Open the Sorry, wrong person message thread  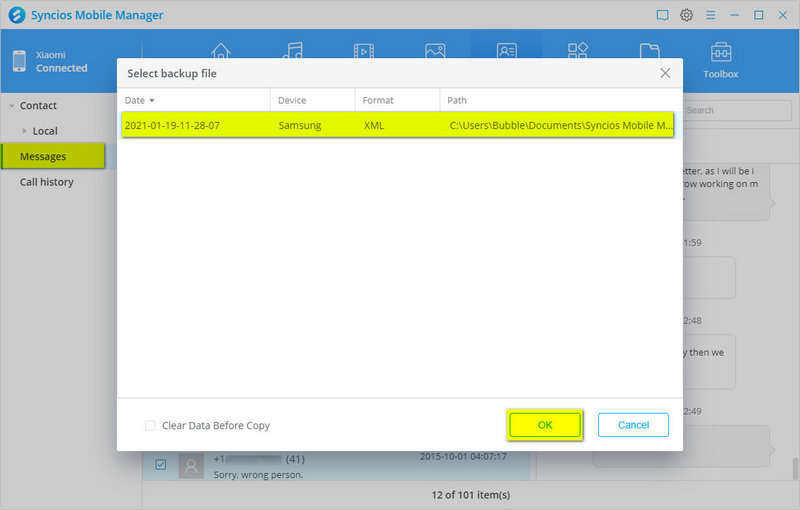[x=336, y=466]
